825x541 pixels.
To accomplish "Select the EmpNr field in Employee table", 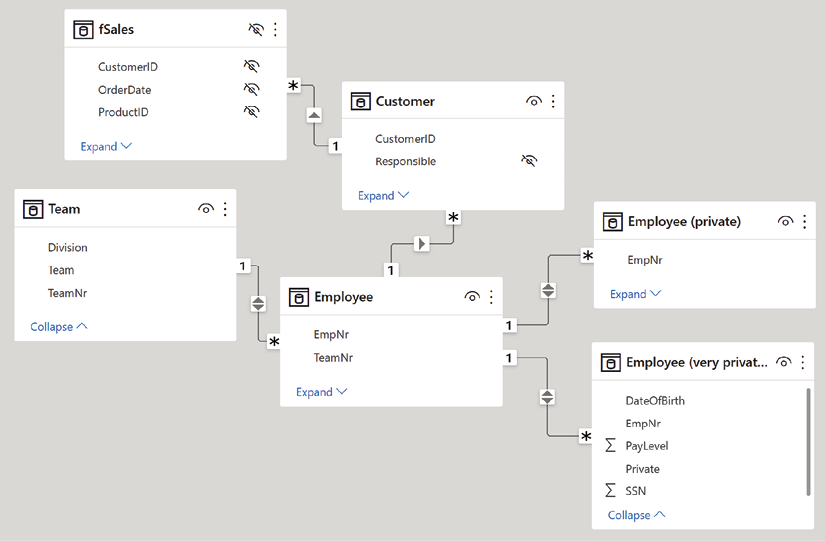I will [x=331, y=335].
